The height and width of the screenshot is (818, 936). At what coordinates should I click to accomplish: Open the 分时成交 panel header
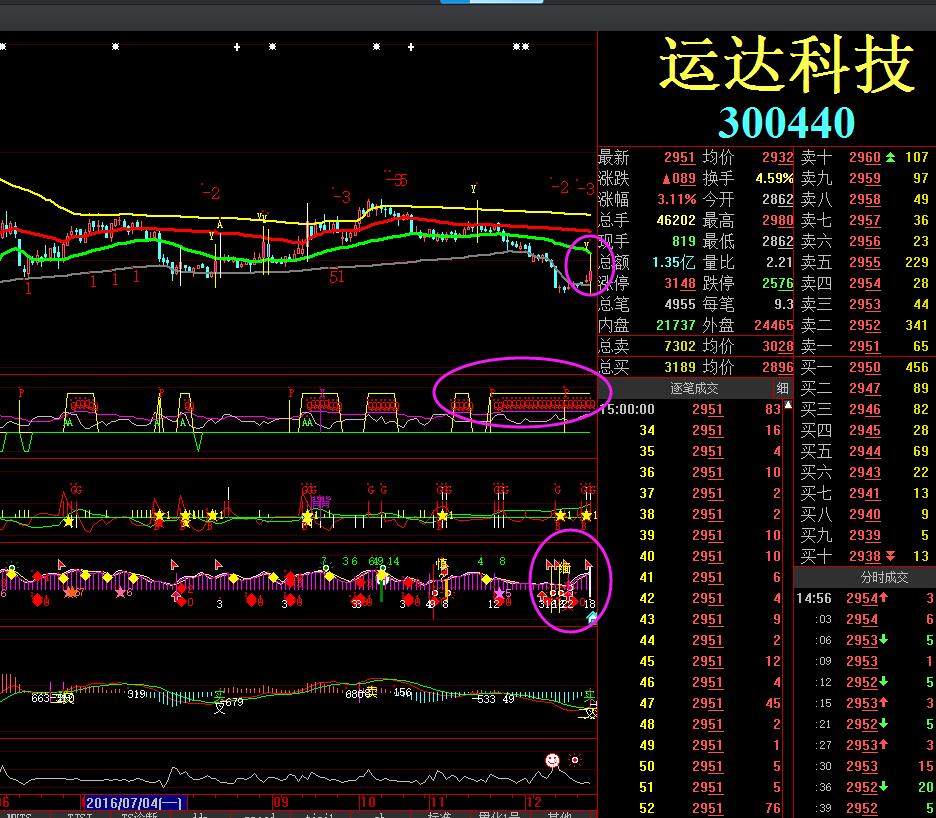tap(884, 577)
